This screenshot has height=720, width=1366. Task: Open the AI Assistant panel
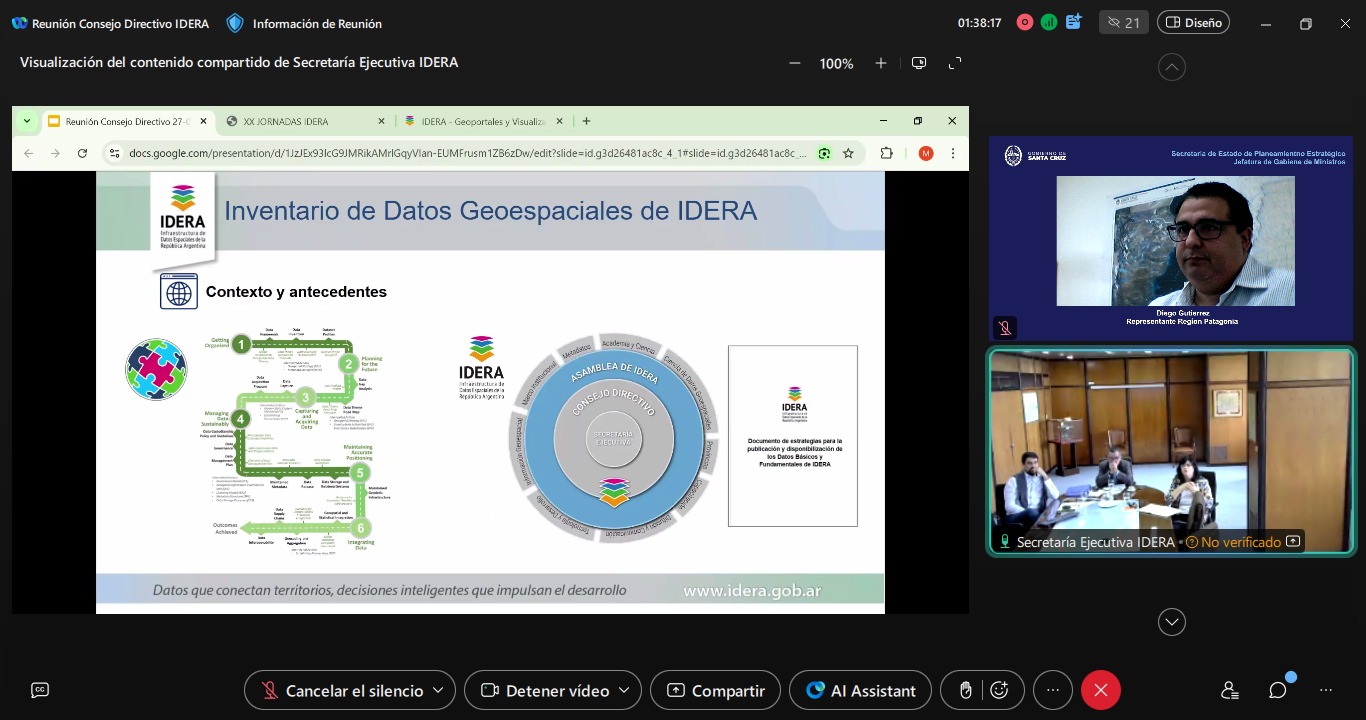pos(860,691)
